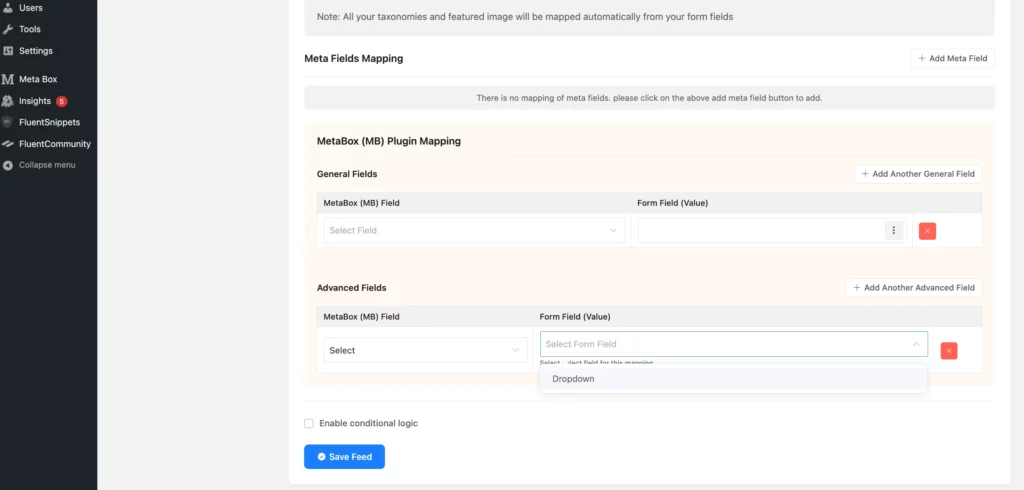Click the Collapse menu arrow icon

(8, 165)
